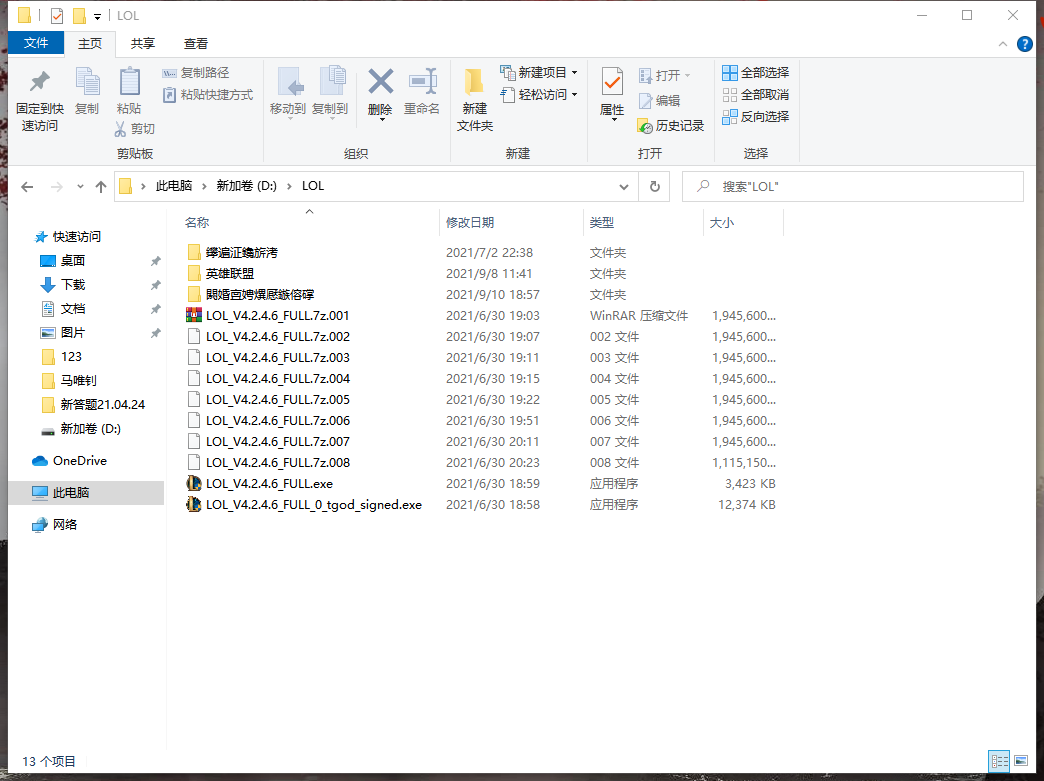Click Paste shortcut (粘贴快捷方式)
1044x781 pixels.
tap(208, 95)
